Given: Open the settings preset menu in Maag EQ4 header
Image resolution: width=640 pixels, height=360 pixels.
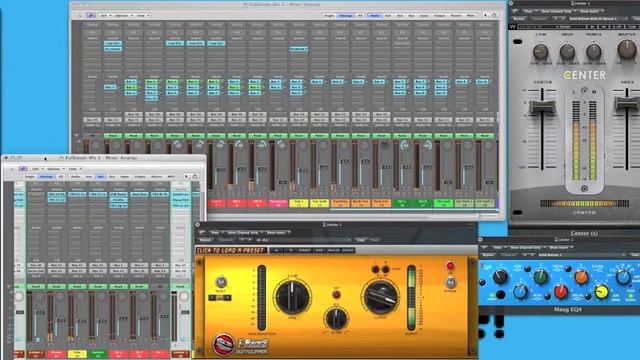Looking at the screenshot, I should click(582, 255).
